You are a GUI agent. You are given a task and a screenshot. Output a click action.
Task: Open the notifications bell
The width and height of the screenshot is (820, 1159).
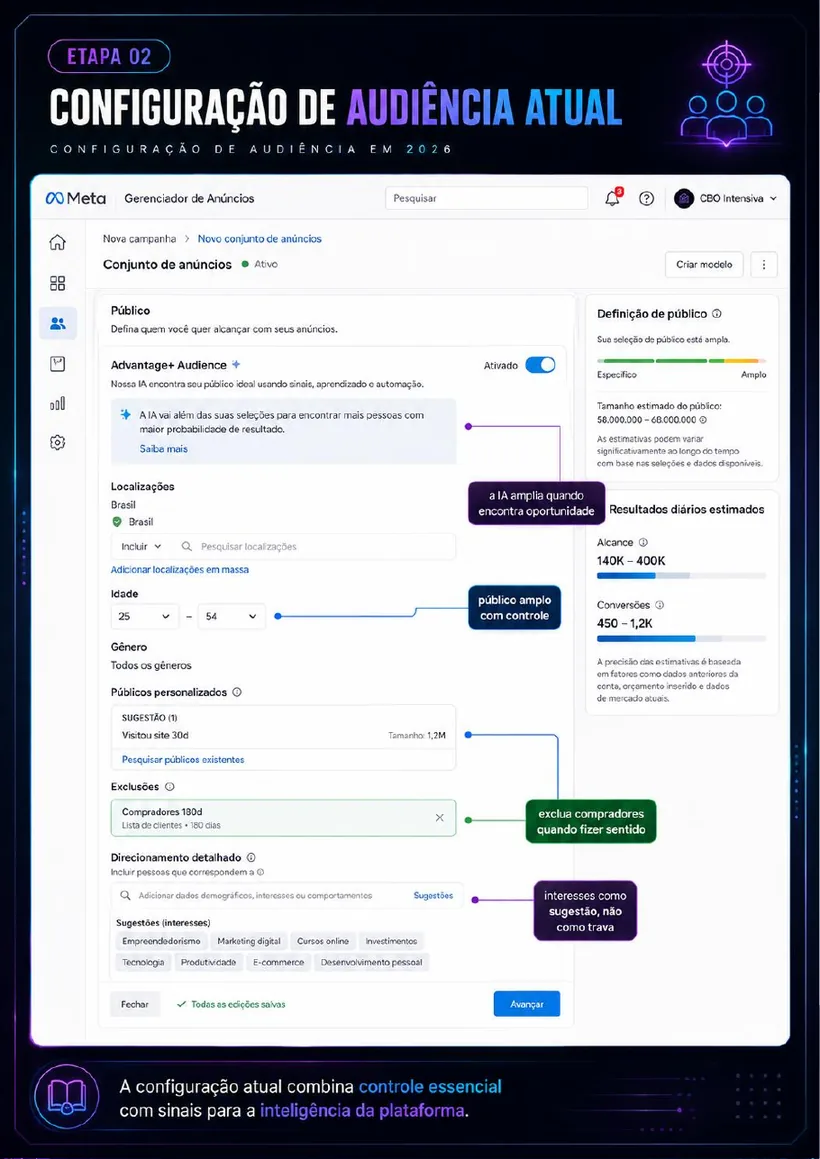coord(612,198)
